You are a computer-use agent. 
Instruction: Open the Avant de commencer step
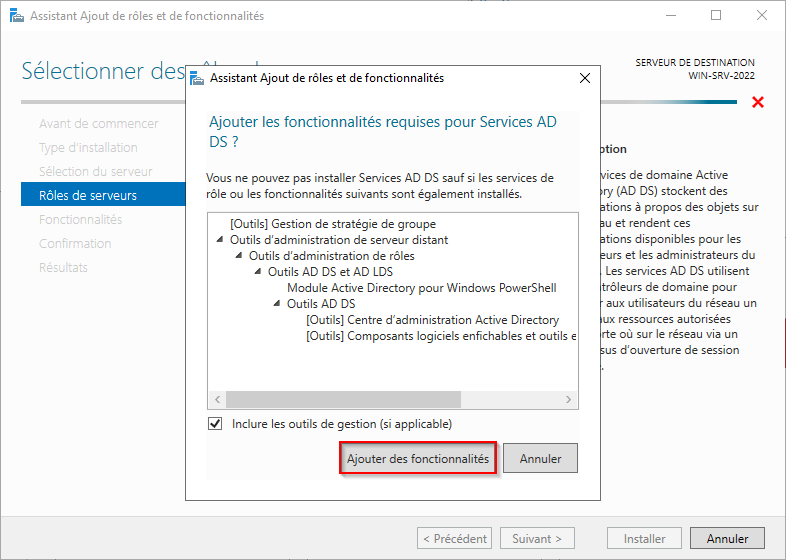tap(99, 123)
